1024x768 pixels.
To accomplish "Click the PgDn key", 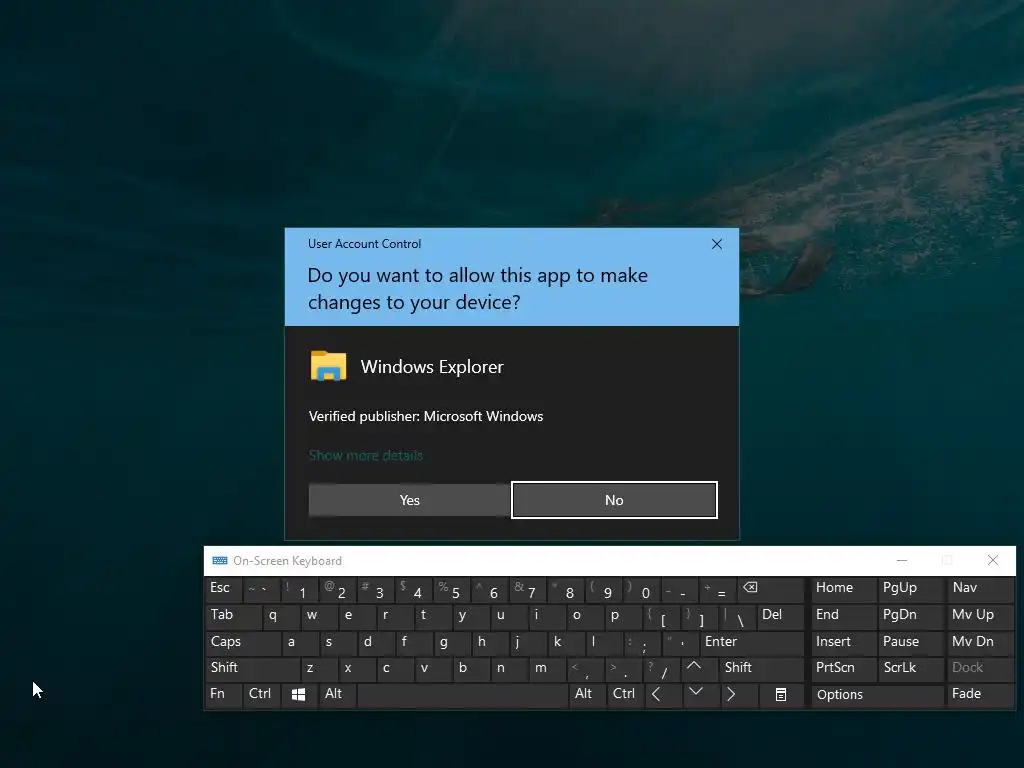I will pos(910,616).
